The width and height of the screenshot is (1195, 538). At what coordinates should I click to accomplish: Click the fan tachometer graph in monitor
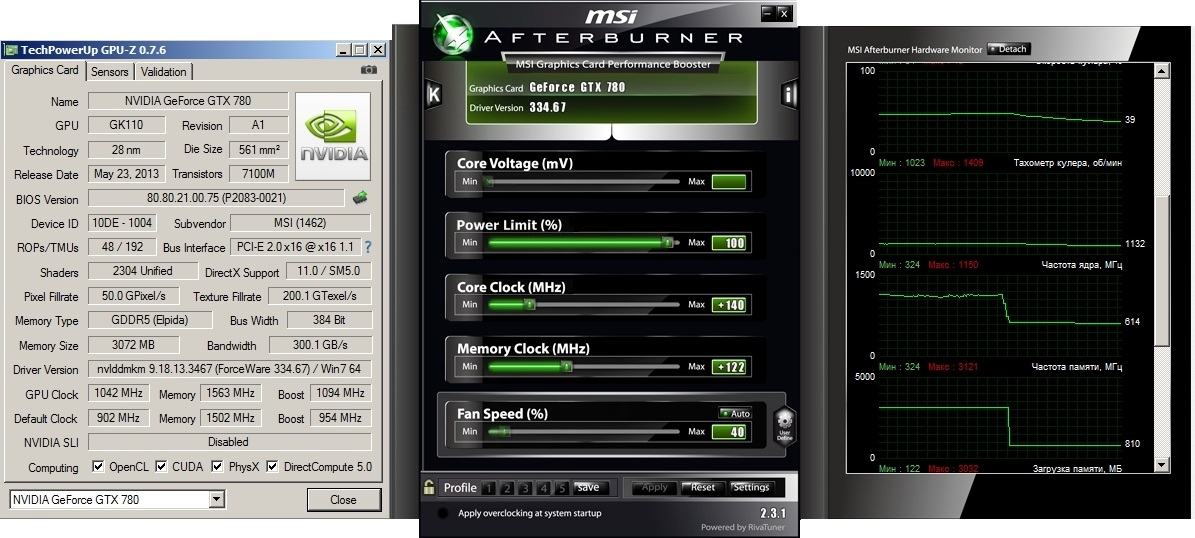(x=999, y=213)
